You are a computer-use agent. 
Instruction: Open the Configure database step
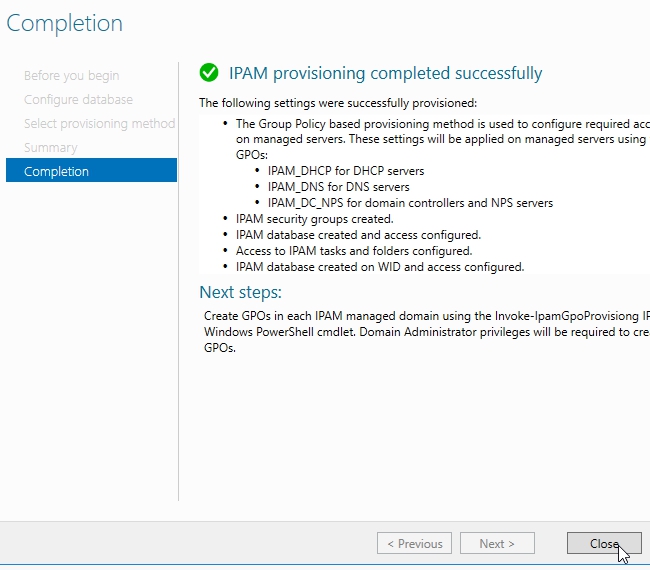tap(78, 99)
